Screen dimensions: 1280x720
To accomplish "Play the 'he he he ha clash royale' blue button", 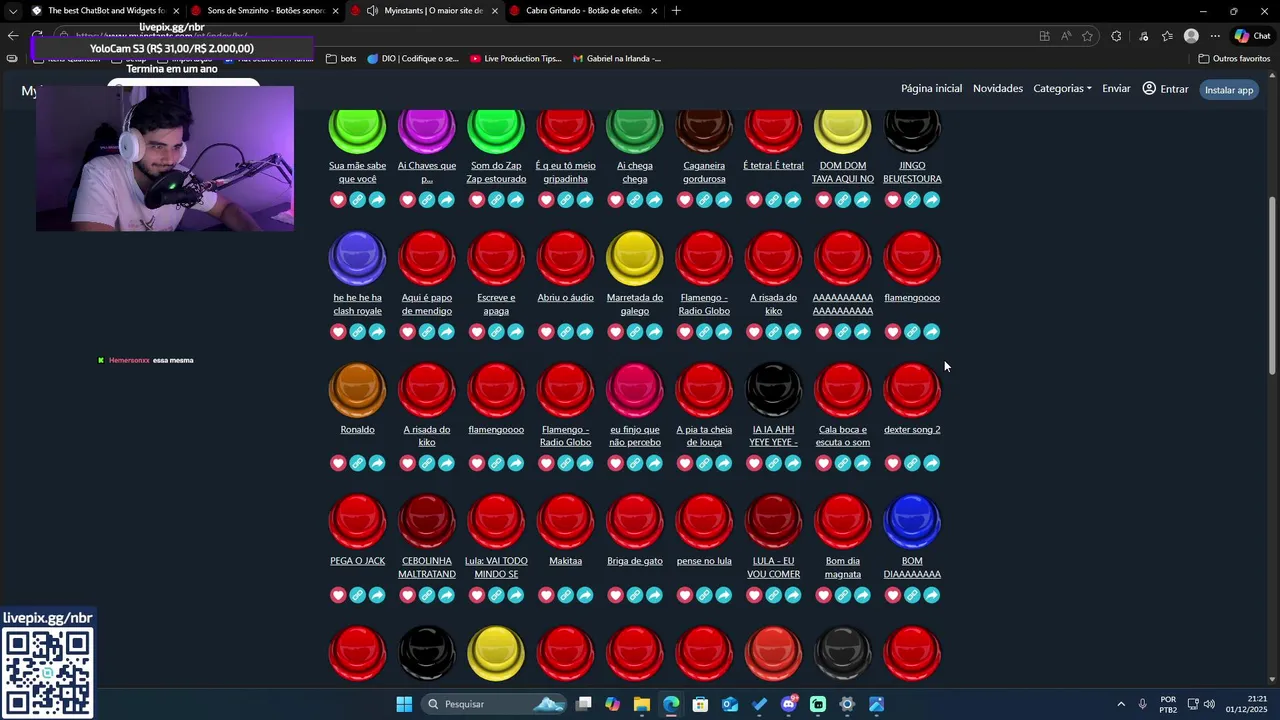I will point(357,258).
